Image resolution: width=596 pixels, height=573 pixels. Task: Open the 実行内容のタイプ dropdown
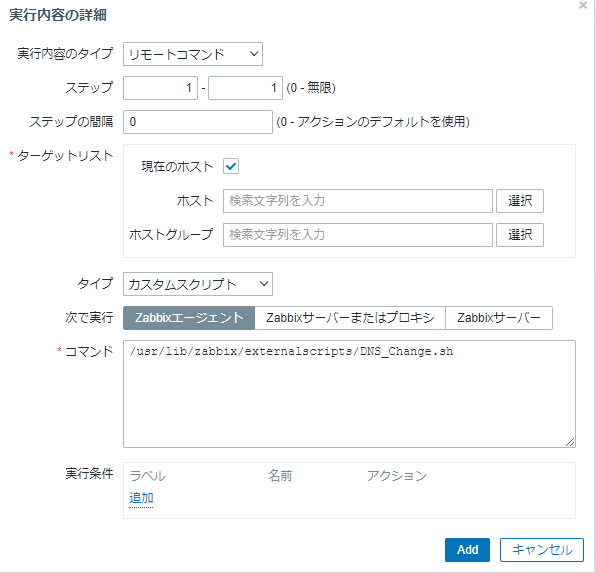click(x=193, y=54)
